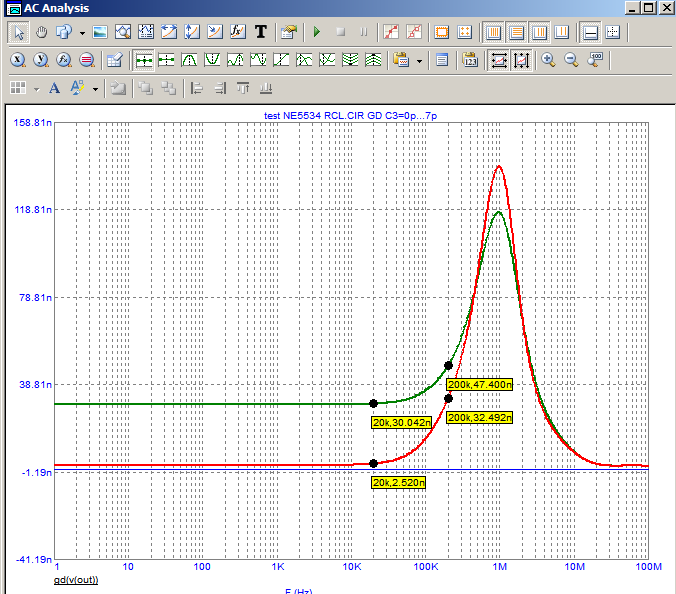Jump cursor to Inflection point icon
The width and height of the screenshot is (676, 594).
point(281,60)
